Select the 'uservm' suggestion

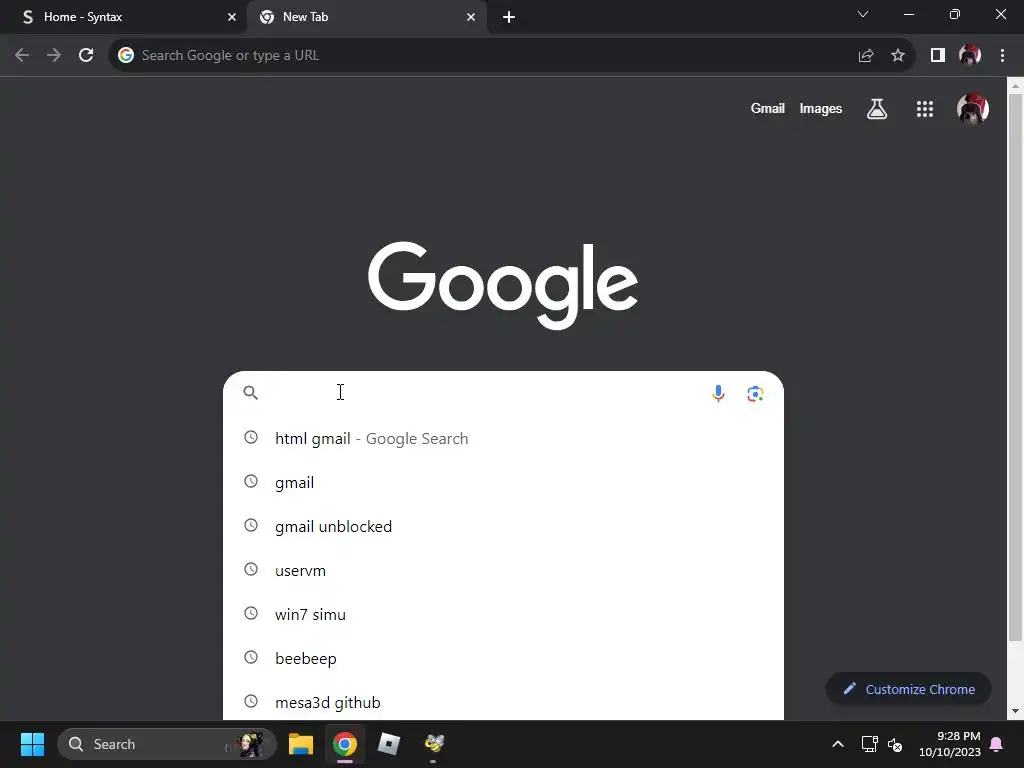pos(504,570)
